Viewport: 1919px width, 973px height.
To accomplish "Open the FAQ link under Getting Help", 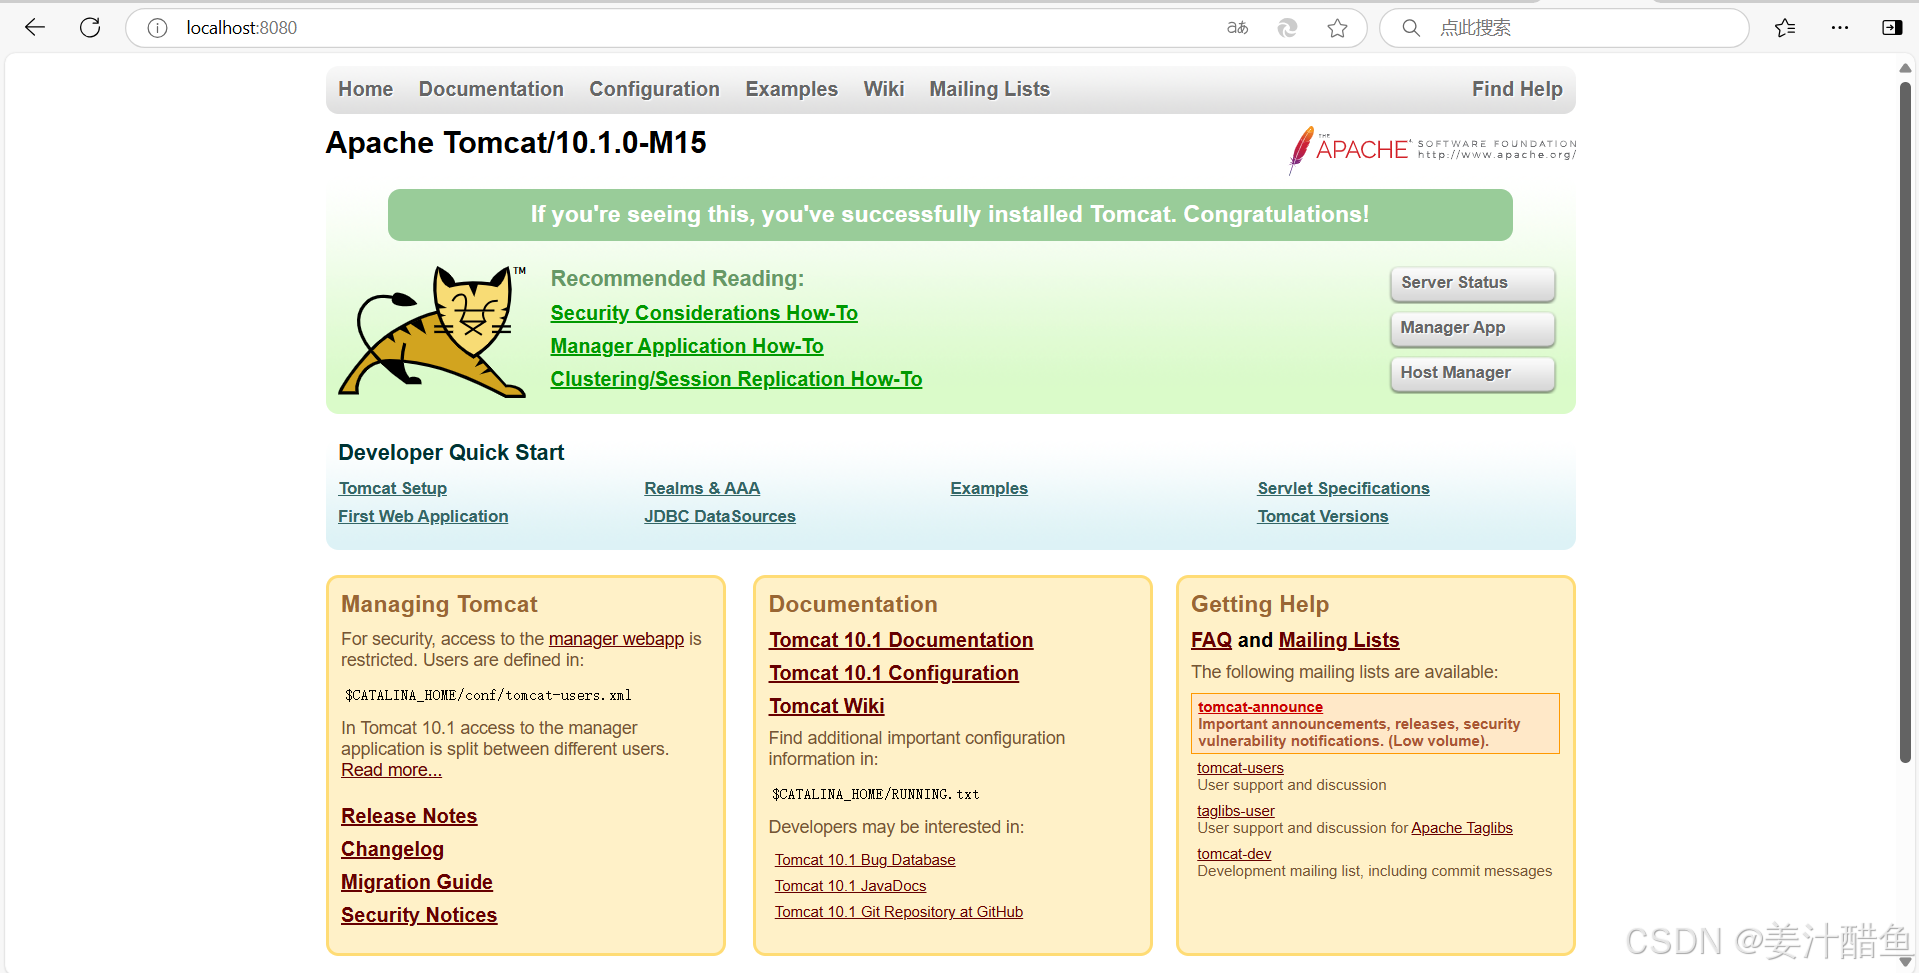I will pos(1211,640).
